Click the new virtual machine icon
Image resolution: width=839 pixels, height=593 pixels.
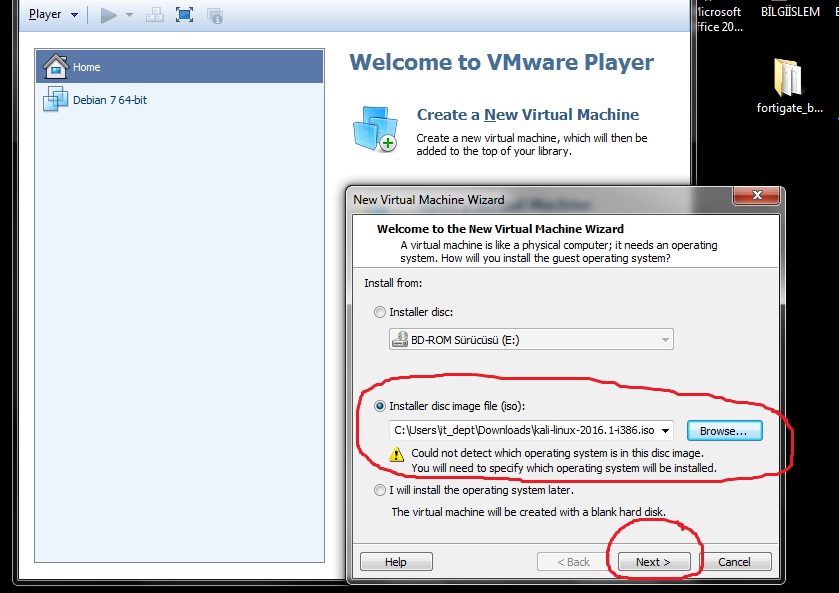click(x=375, y=128)
